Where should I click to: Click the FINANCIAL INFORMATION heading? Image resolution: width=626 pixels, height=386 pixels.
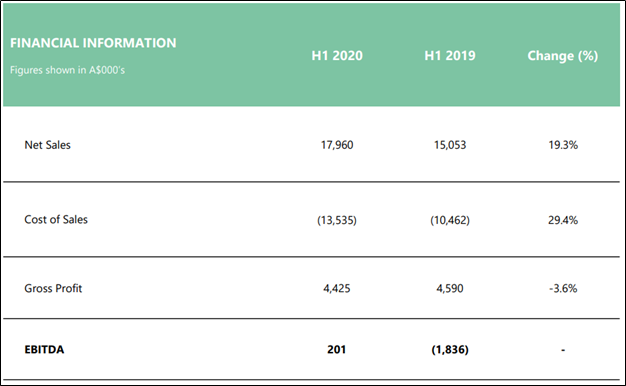pyautogui.click(x=93, y=43)
